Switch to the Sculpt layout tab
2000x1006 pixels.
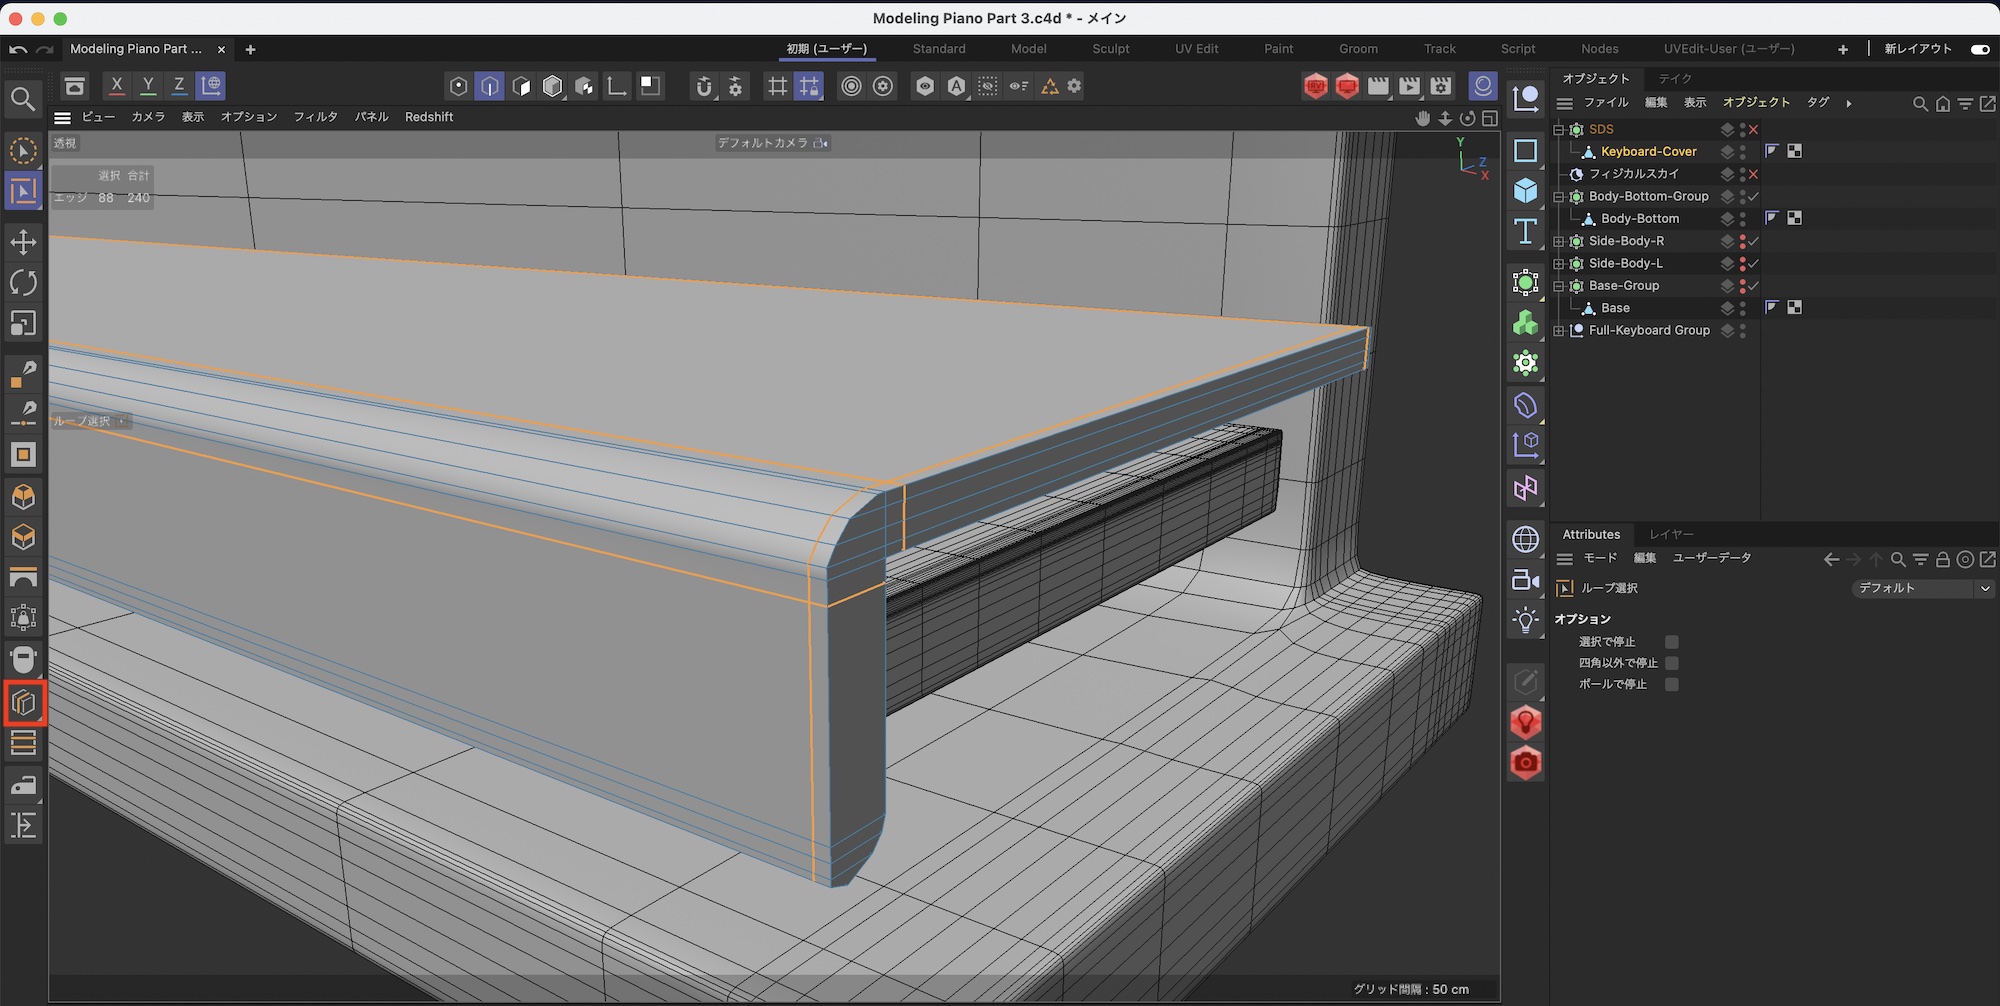1110,49
